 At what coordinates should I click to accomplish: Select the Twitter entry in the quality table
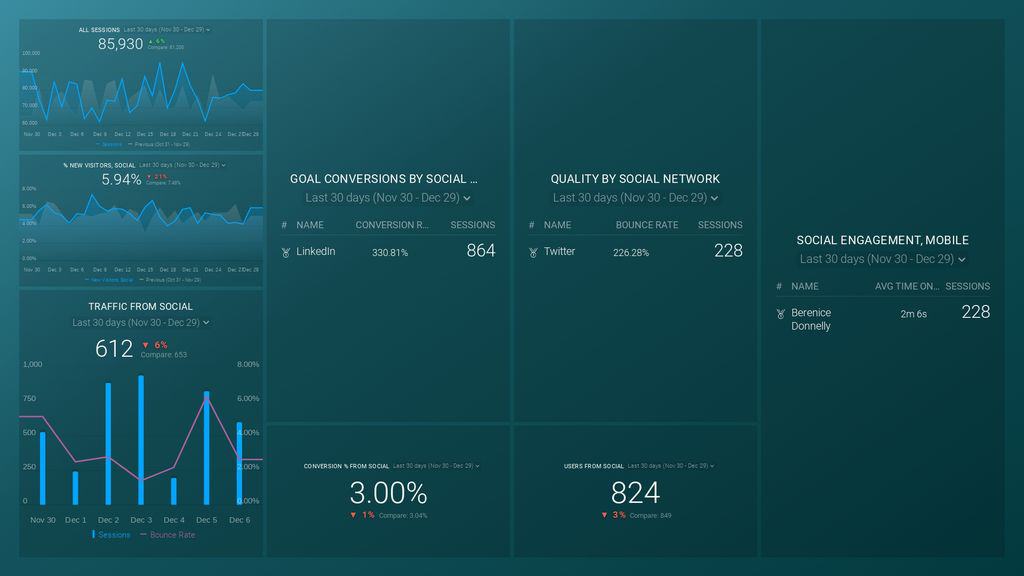point(562,252)
